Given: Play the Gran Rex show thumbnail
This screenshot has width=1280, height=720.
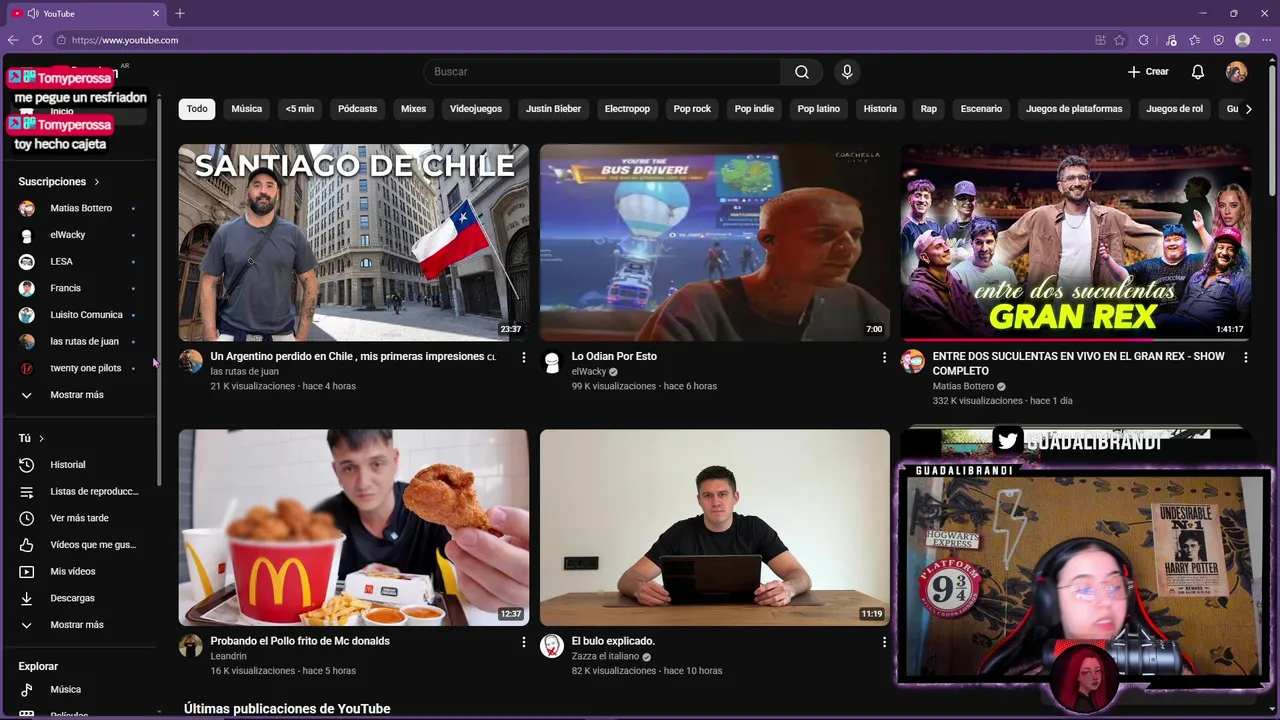Looking at the screenshot, I should (x=1076, y=243).
